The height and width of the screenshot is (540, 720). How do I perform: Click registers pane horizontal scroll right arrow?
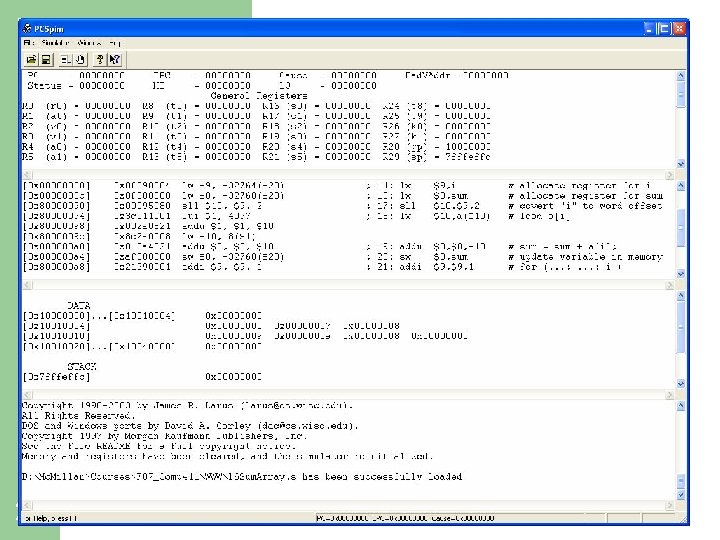click(669, 175)
